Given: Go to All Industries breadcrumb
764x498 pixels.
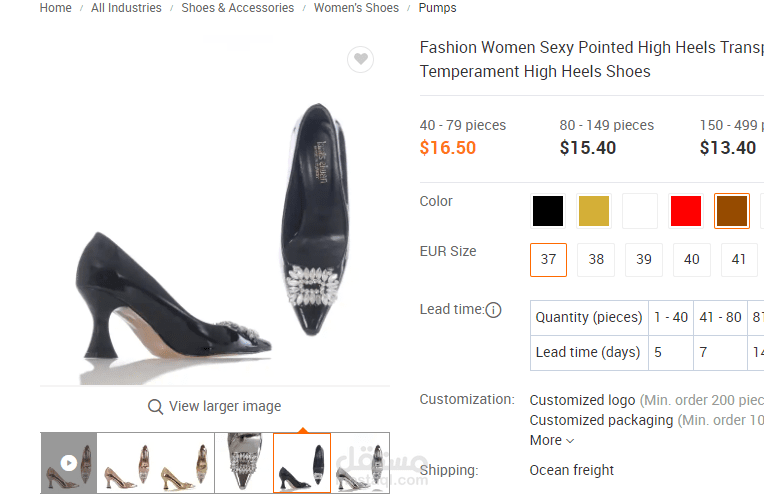Looking at the screenshot, I should coord(126,8).
